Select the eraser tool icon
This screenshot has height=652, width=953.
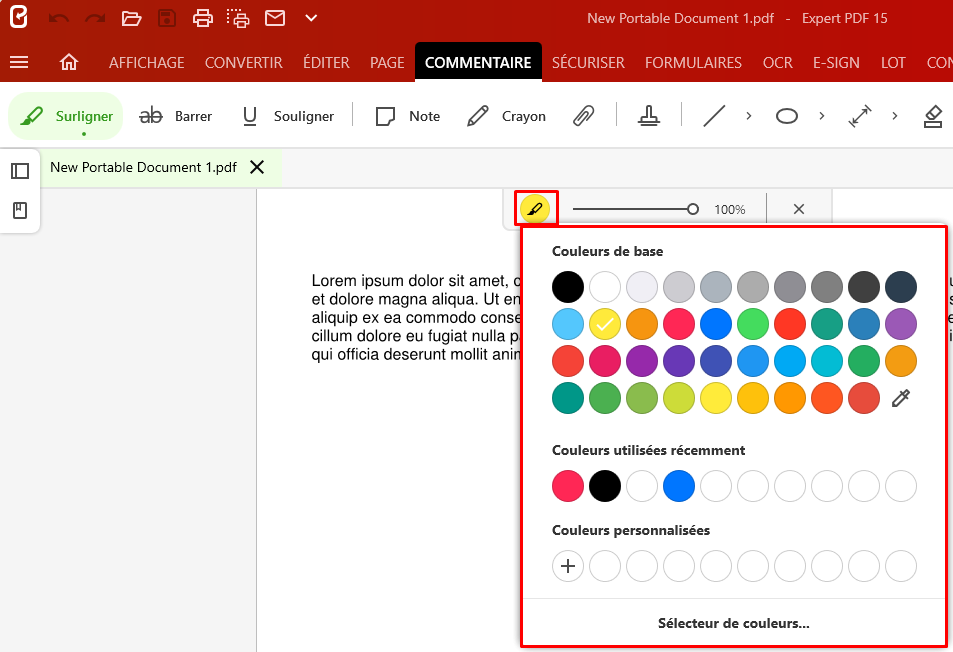coord(932,115)
